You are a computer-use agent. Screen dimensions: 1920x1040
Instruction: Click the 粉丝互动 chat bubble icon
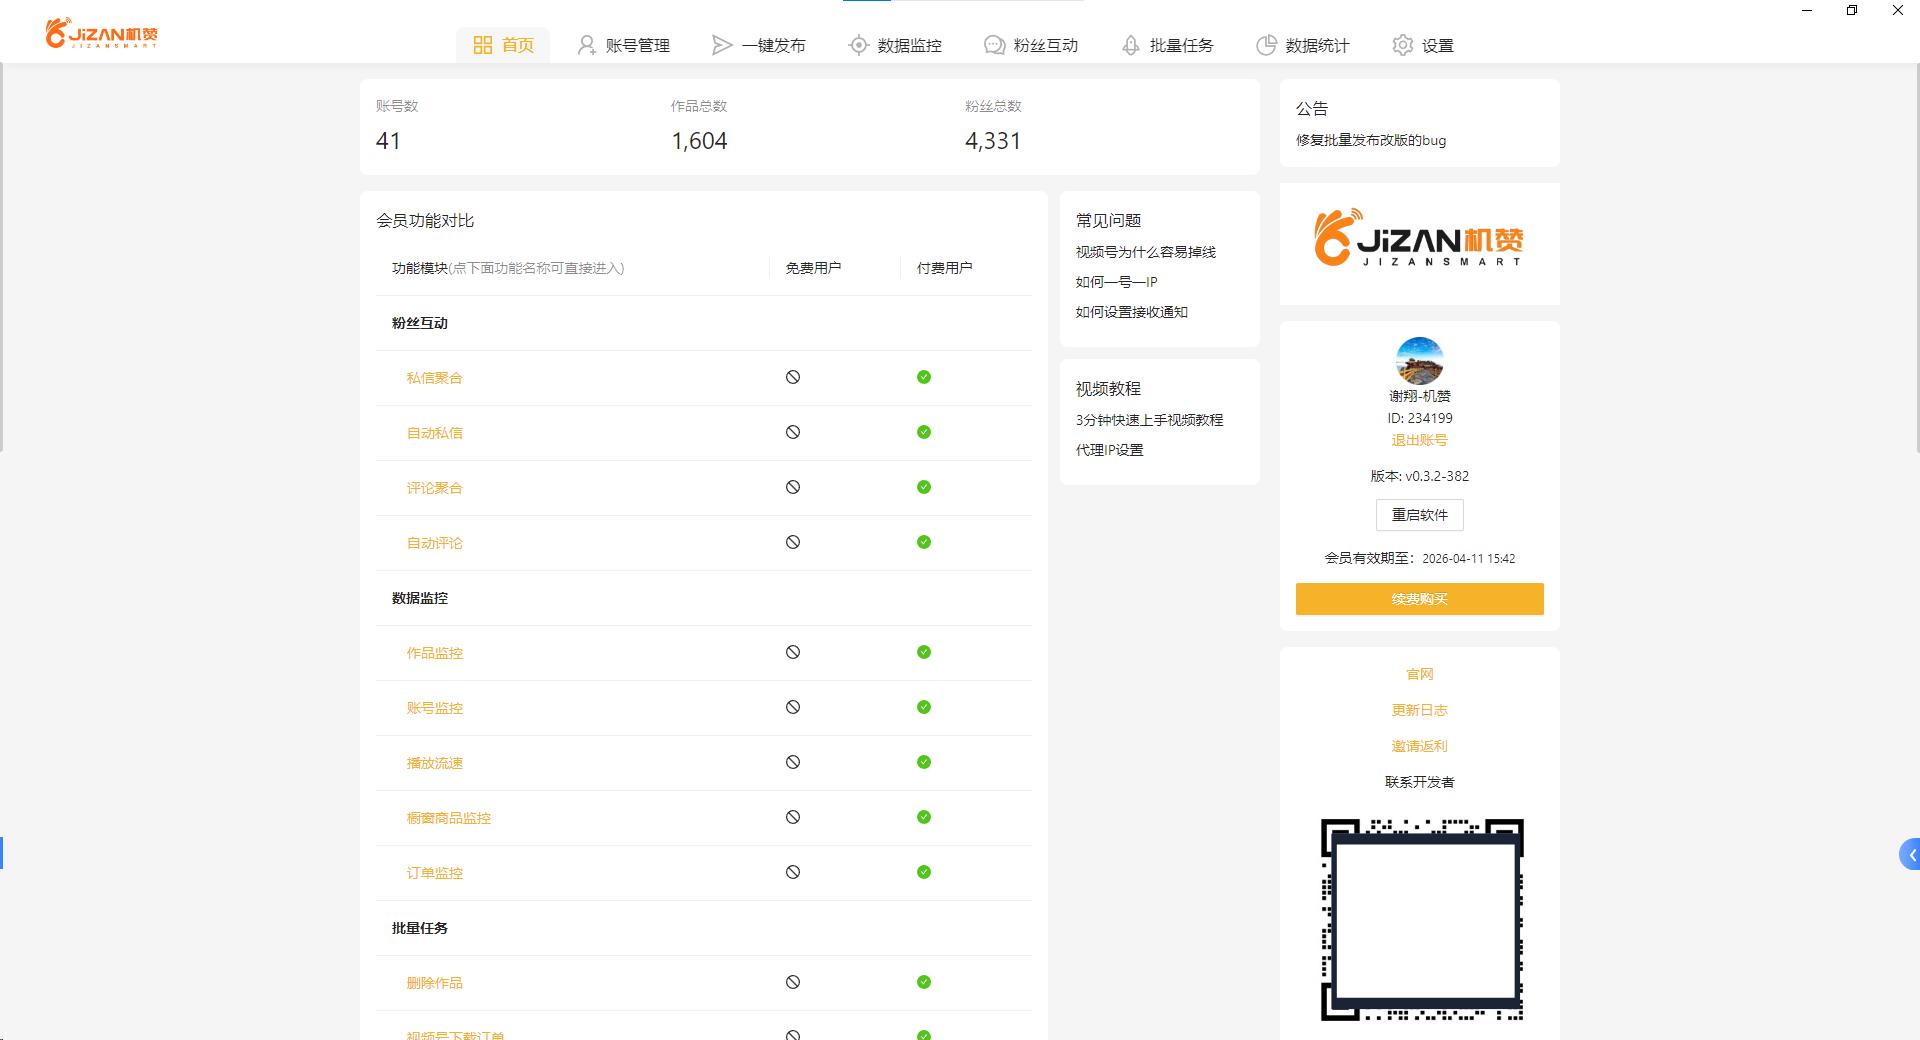[x=994, y=45]
